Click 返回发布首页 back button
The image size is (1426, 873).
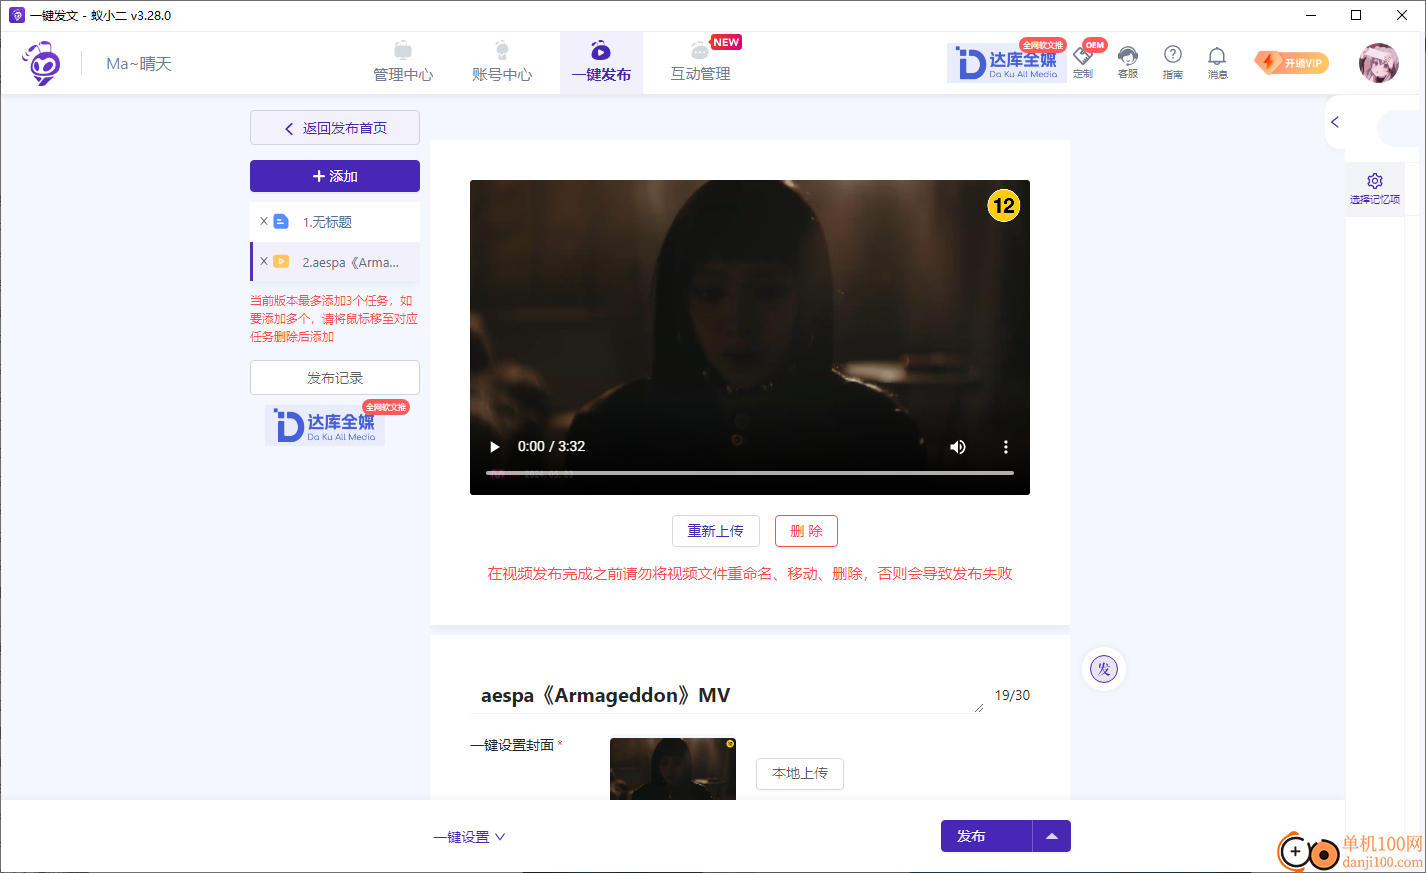335,128
